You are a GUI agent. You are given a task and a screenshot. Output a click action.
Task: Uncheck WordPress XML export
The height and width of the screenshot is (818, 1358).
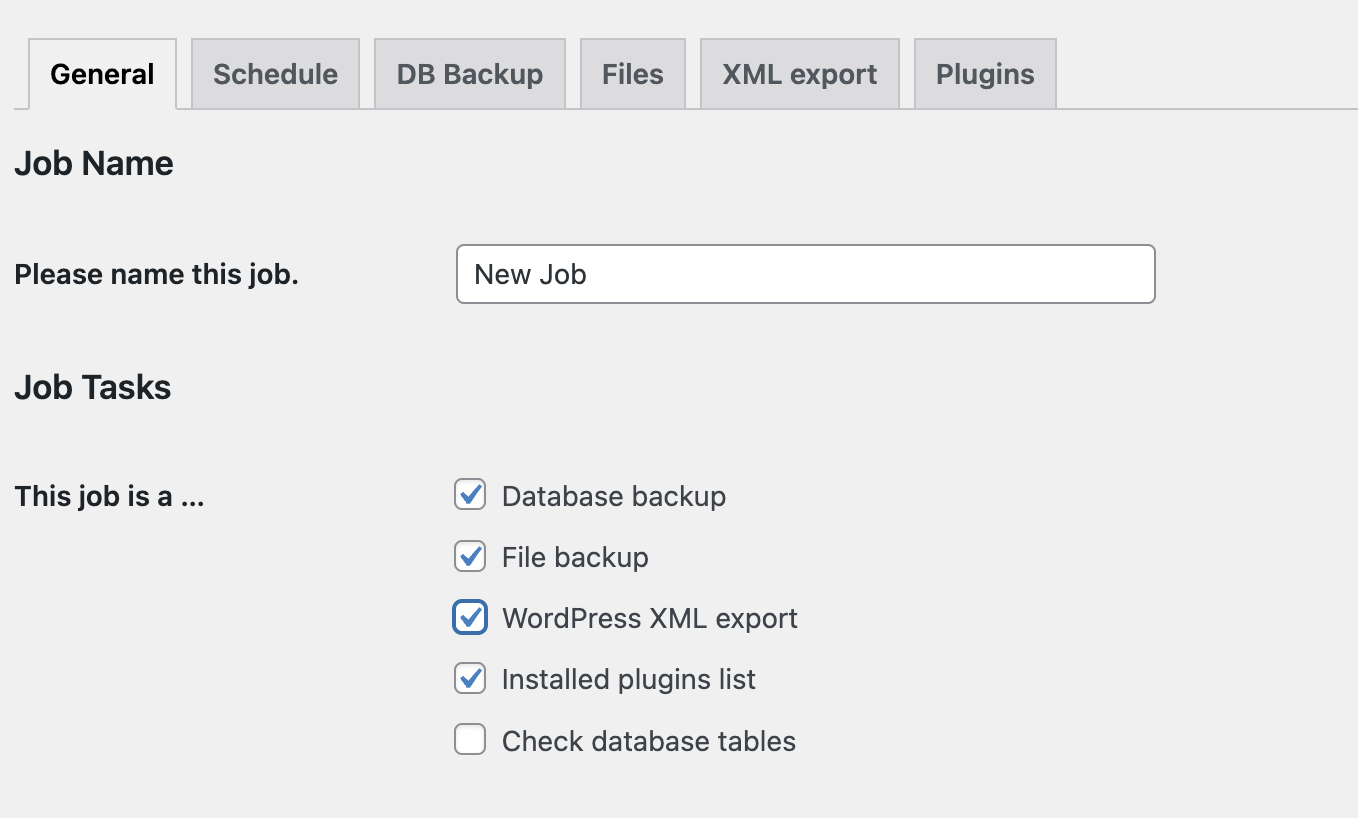[470, 617]
